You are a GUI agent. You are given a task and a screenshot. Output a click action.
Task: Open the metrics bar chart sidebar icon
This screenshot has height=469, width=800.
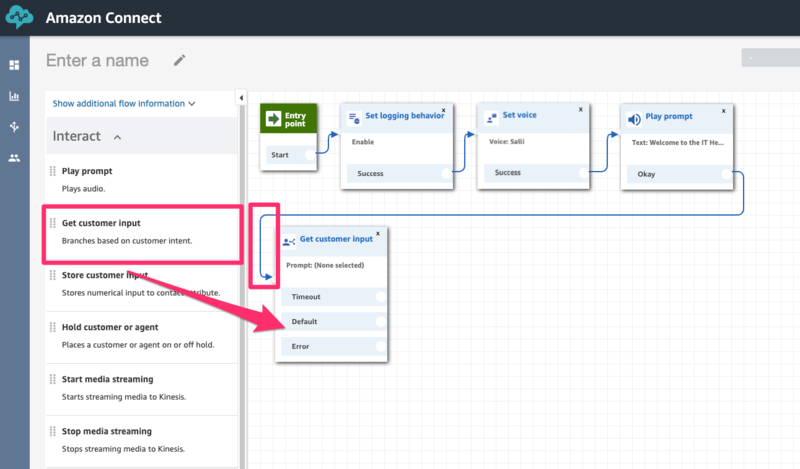[14, 96]
